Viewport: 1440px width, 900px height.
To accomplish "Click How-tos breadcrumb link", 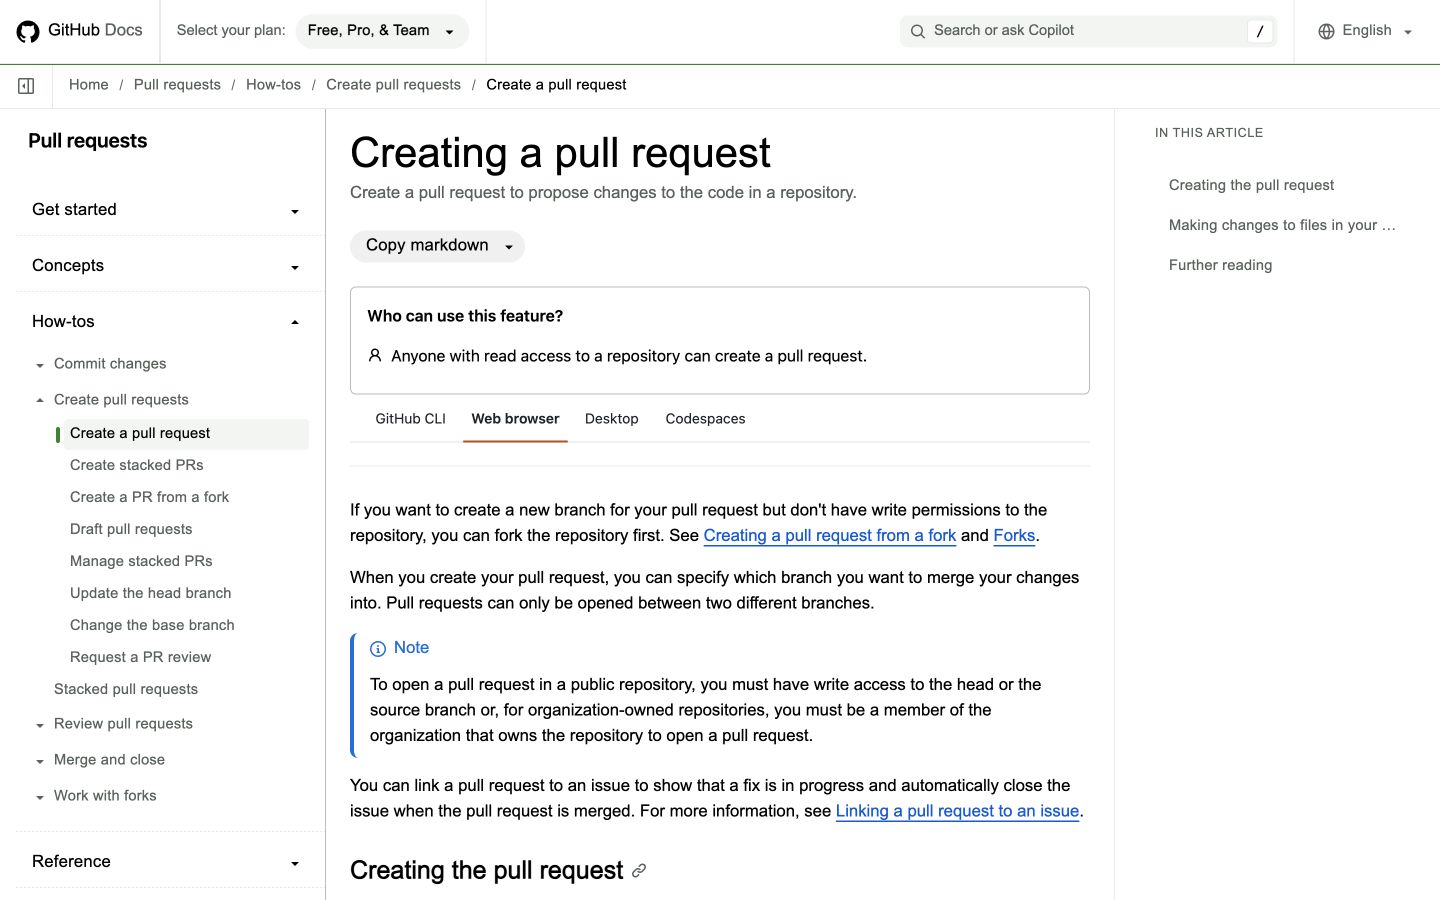I will point(273,85).
